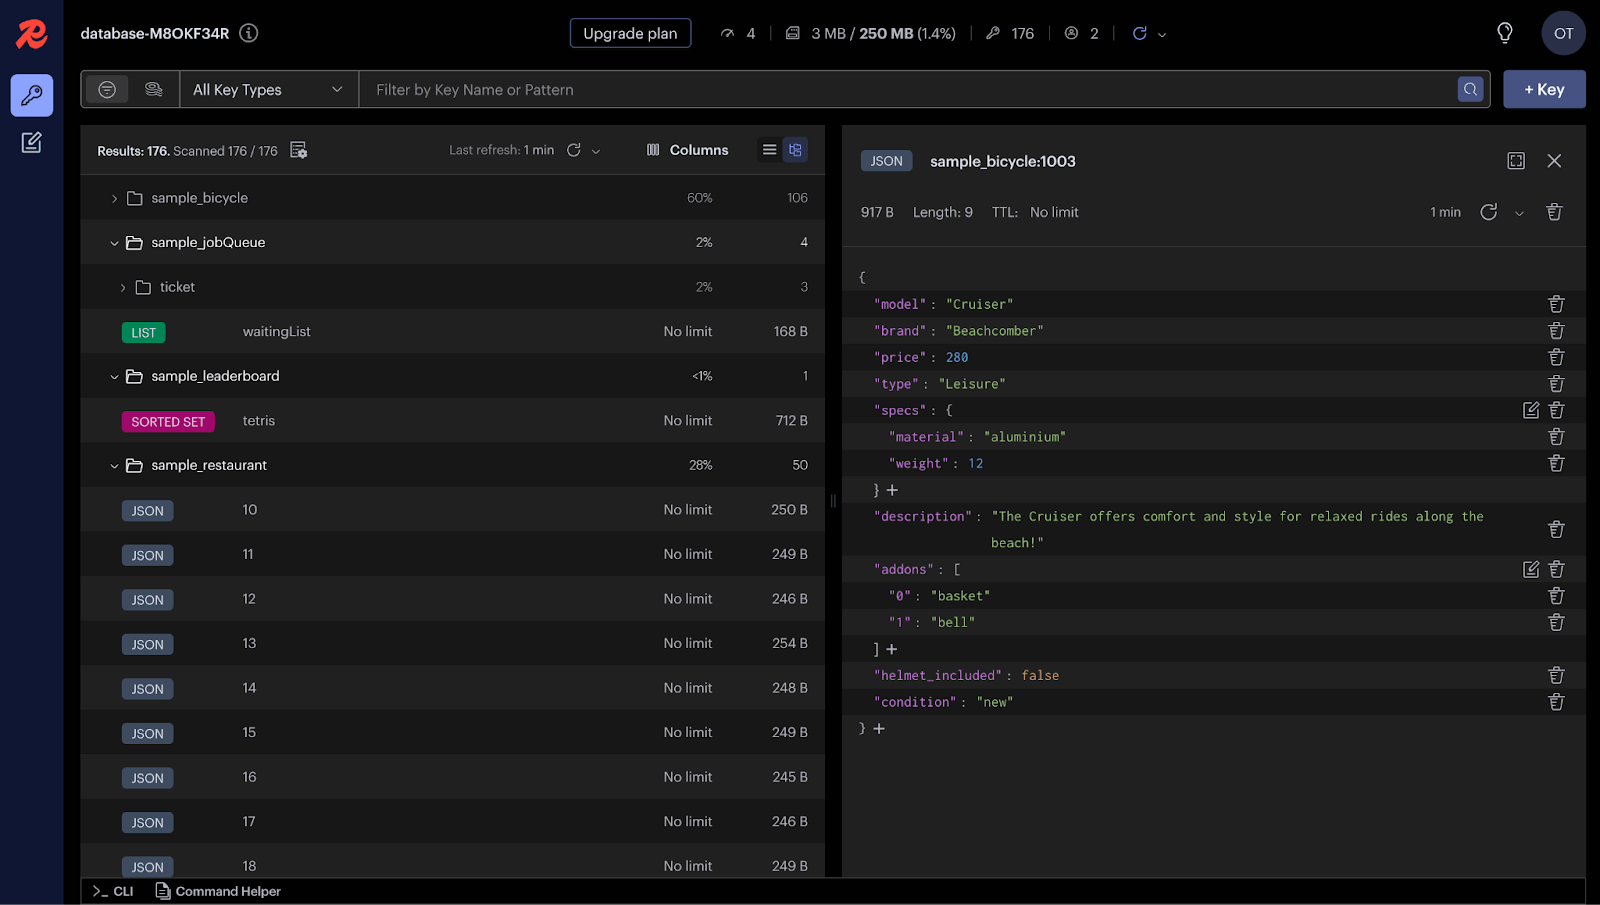Screen dimensions: 1600x905
Task: Open the CLI tab at bottom
Action: click(x=113, y=891)
